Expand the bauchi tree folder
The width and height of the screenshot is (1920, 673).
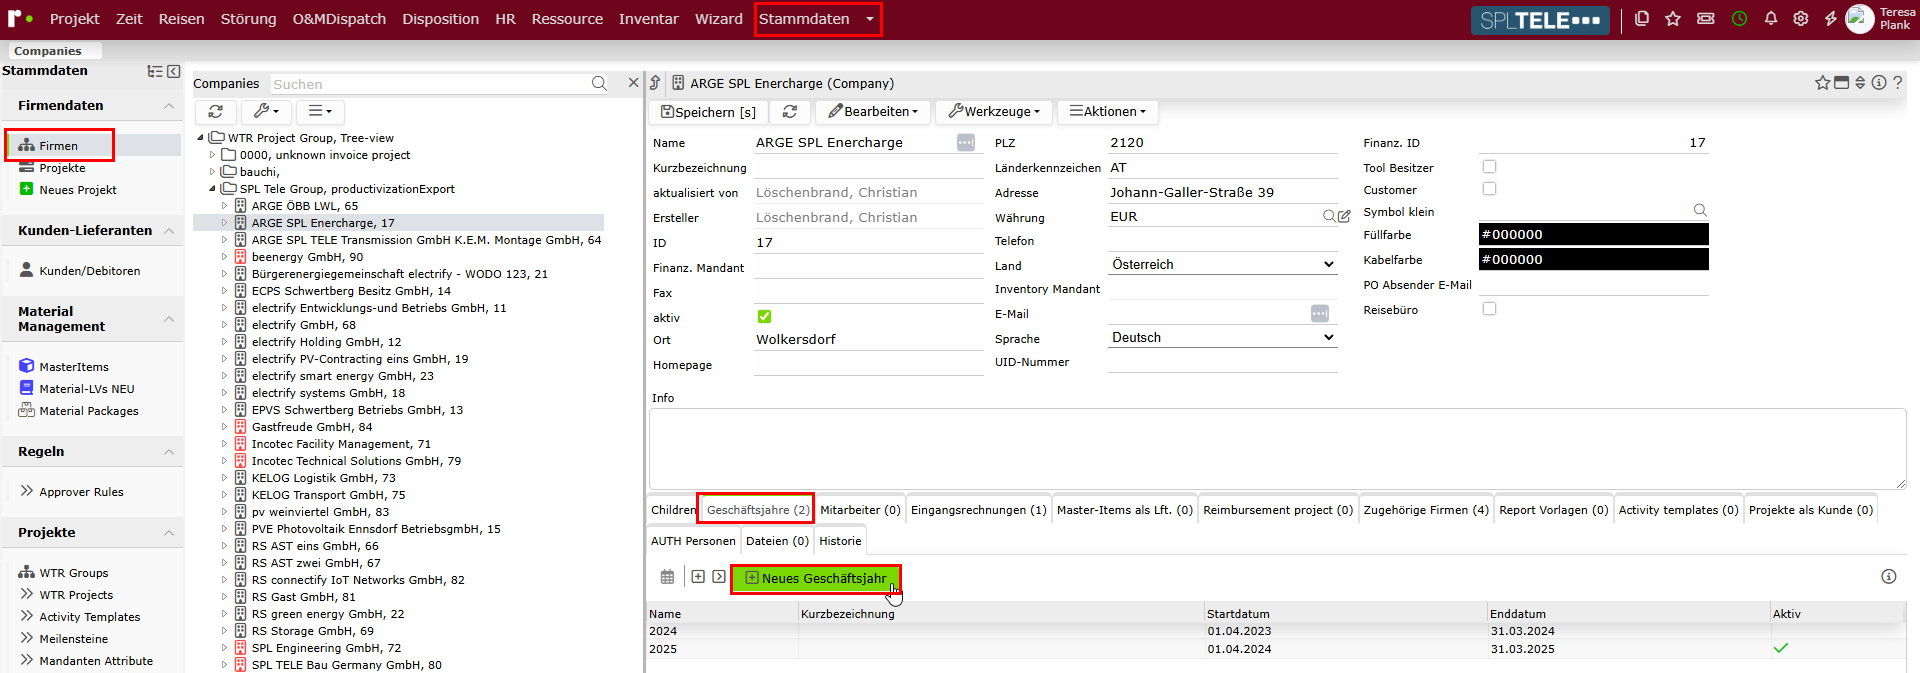212,172
